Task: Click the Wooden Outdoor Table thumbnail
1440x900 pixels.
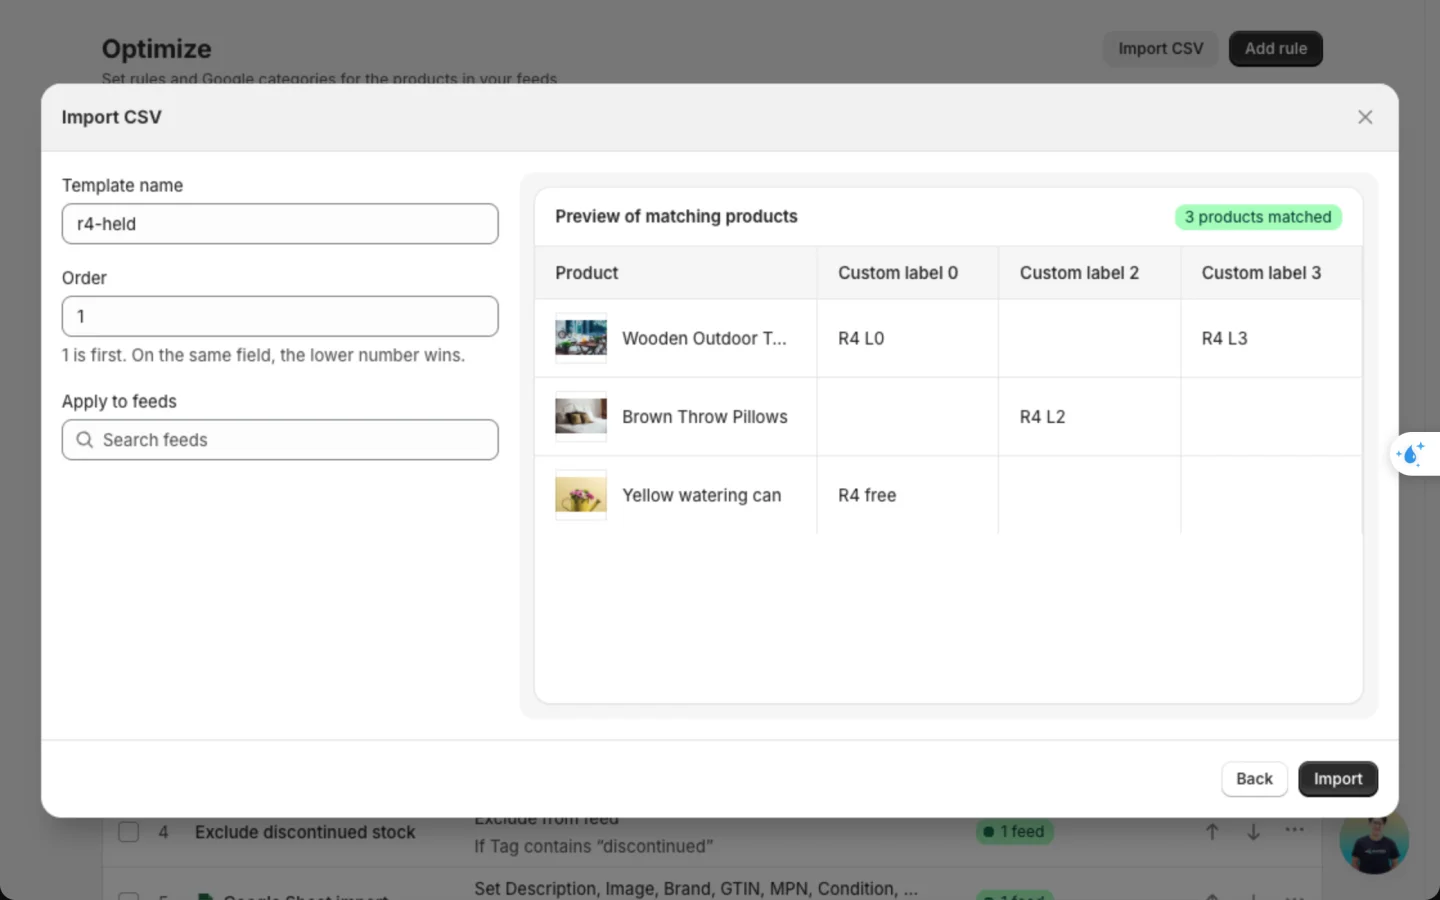Action: [x=581, y=338]
